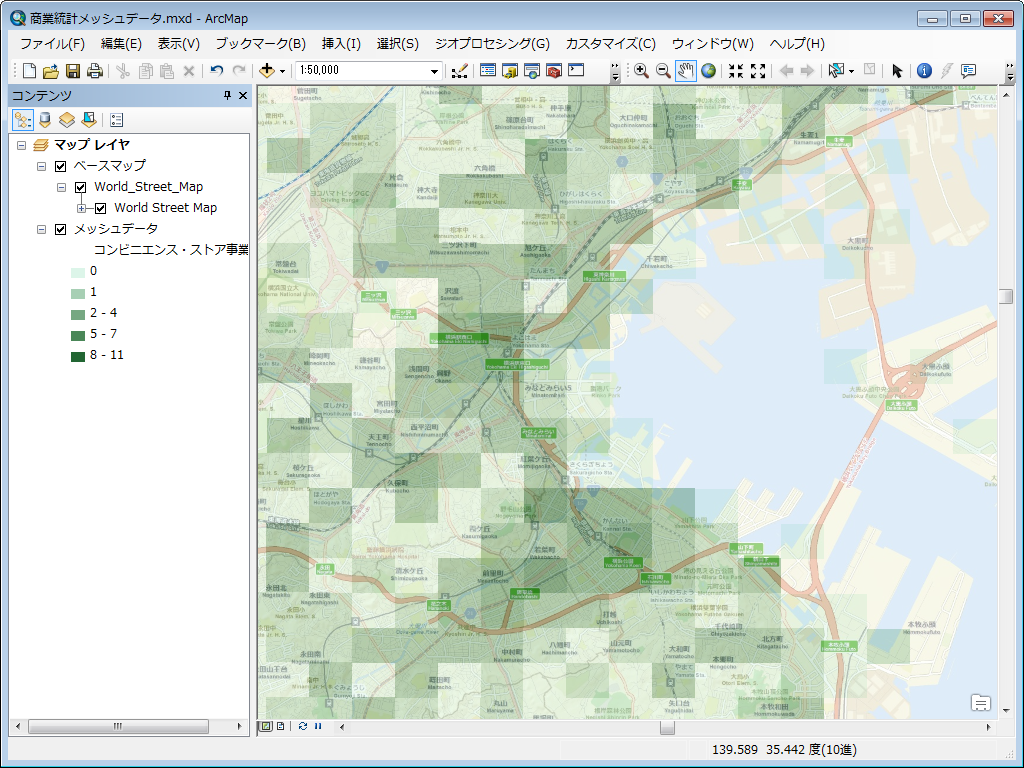Open the ファイル(F) menu
The width and height of the screenshot is (1024, 768).
pos(52,44)
